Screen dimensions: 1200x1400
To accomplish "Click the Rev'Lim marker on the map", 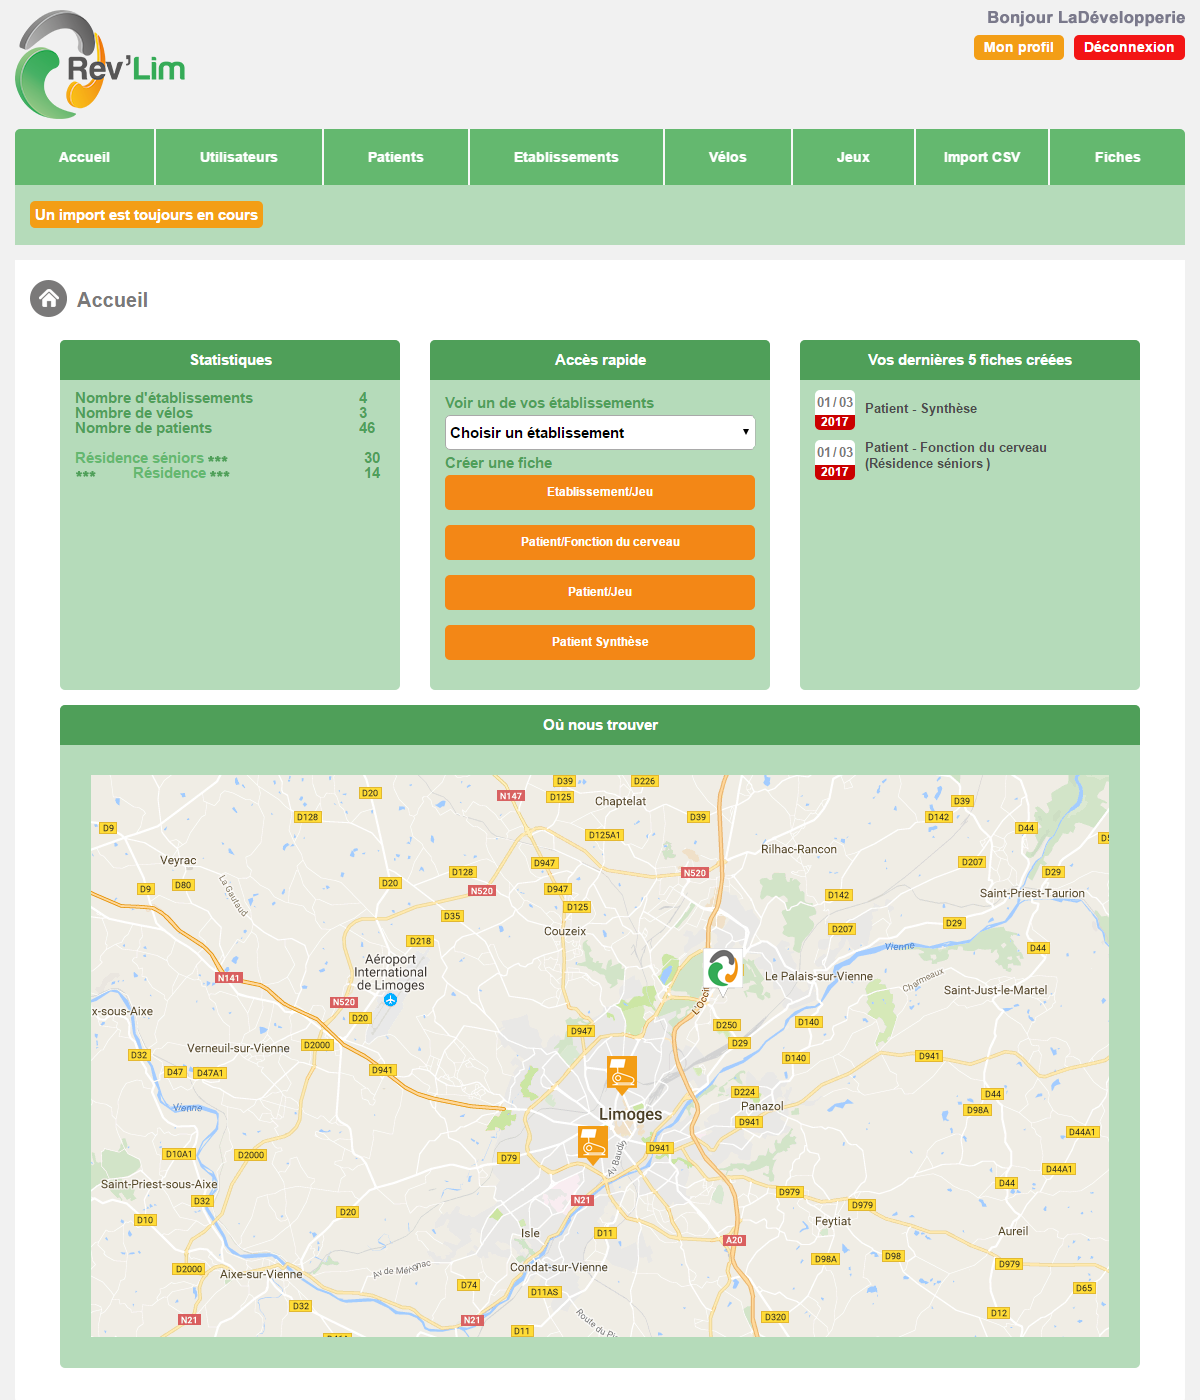I will [723, 969].
